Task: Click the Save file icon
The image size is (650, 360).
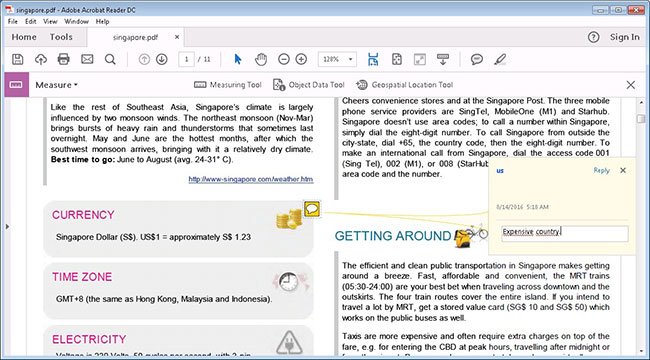Action: pos(17,59)
